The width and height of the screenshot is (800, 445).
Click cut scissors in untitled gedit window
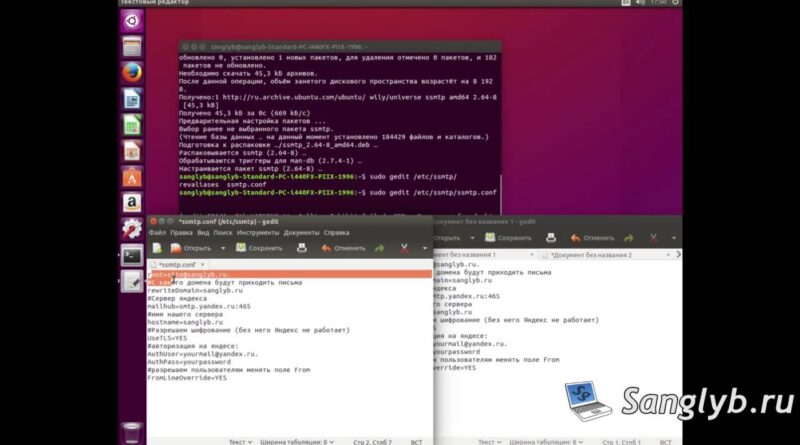click(x=653, y=238)
